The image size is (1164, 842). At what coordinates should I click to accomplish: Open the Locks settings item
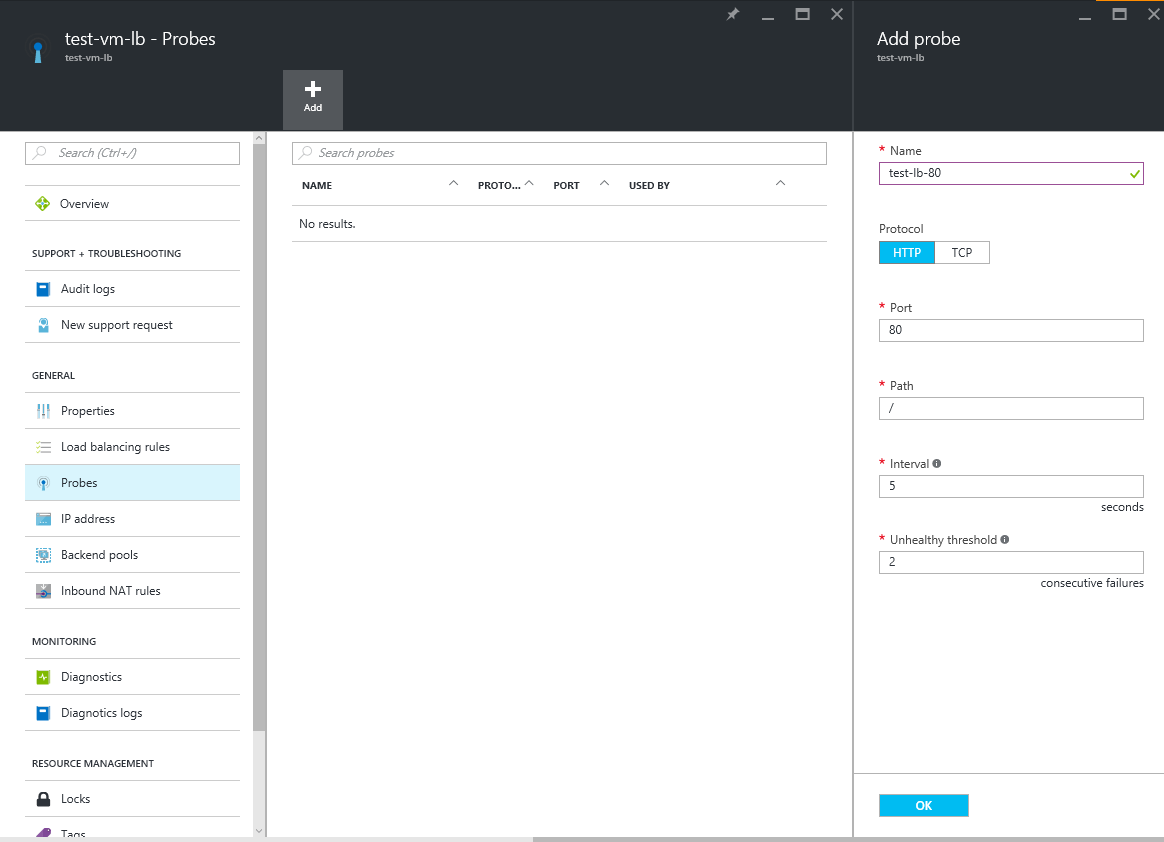point(75,799)
